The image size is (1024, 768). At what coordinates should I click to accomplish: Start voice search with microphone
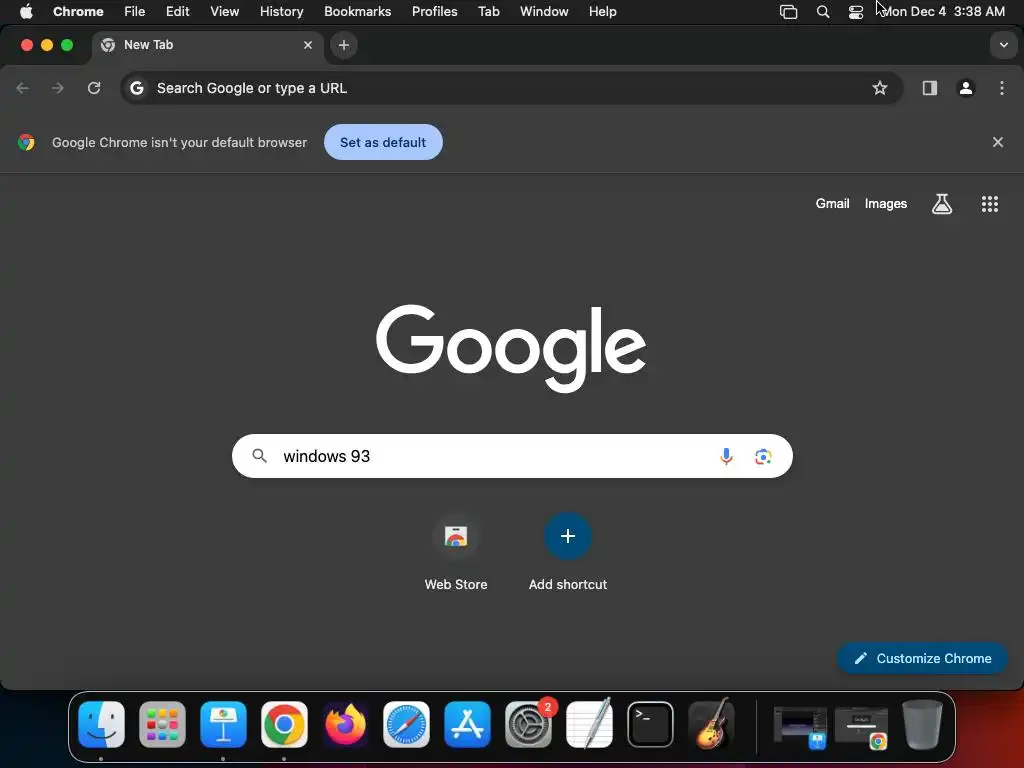pos(726,456)
